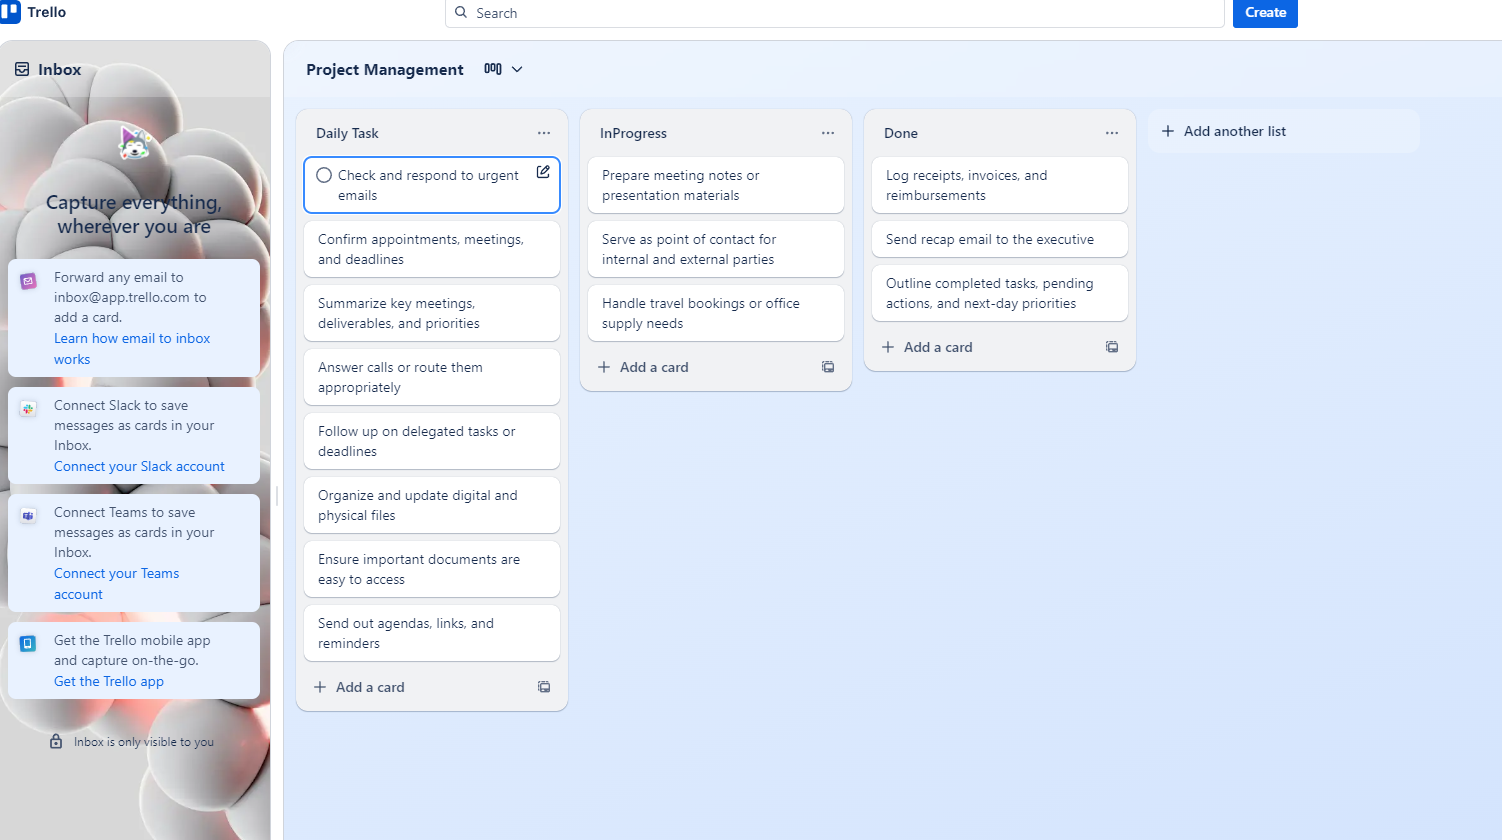Open InProgress list actions menu
1502x840 pixels.
point(828,133)
